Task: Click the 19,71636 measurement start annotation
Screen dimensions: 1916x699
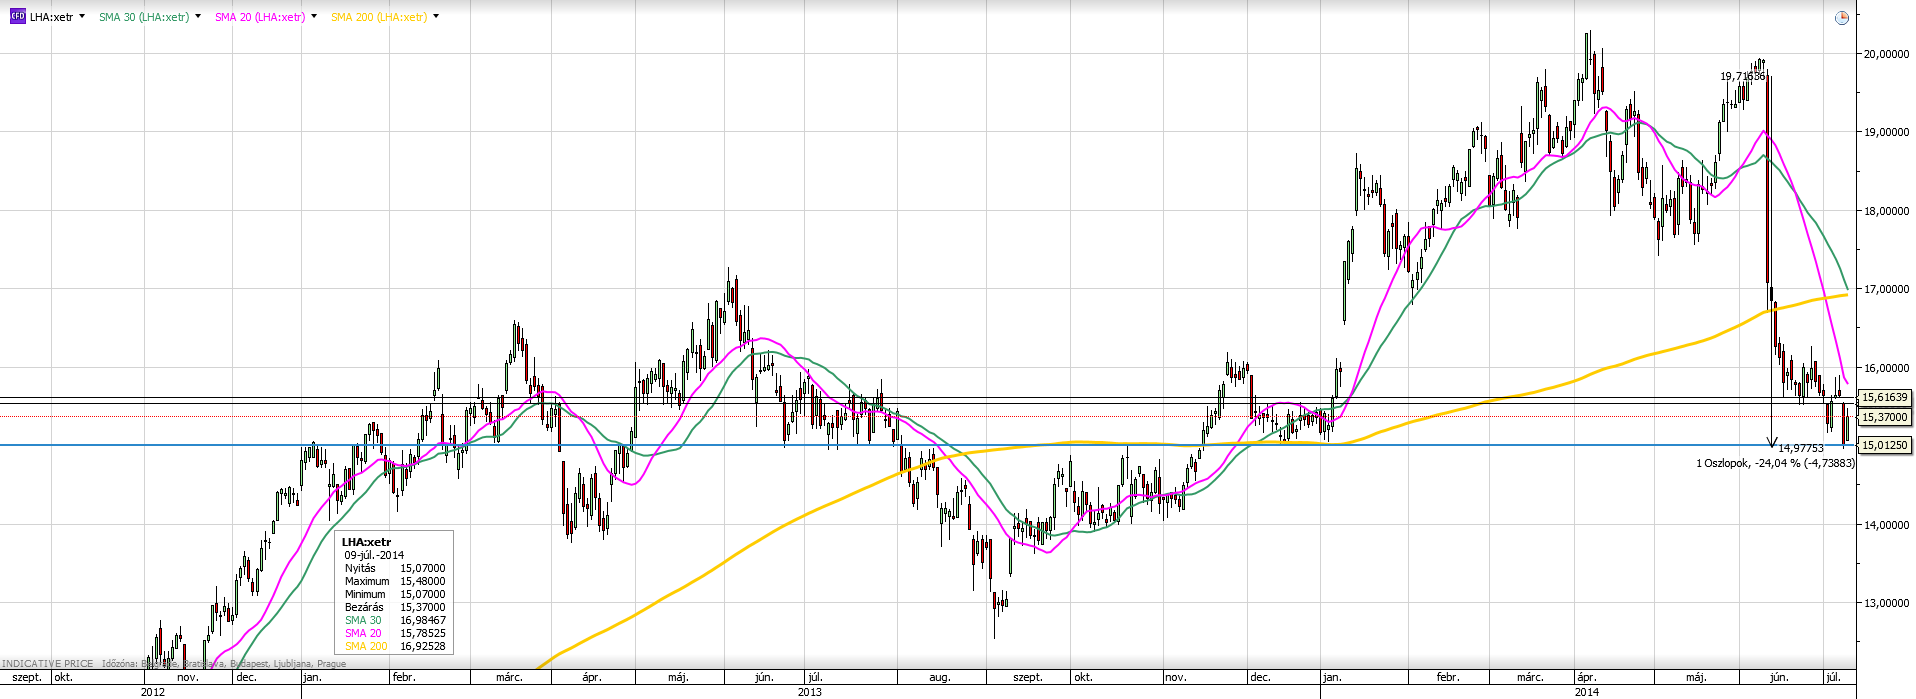Action: click(1742, 76)
